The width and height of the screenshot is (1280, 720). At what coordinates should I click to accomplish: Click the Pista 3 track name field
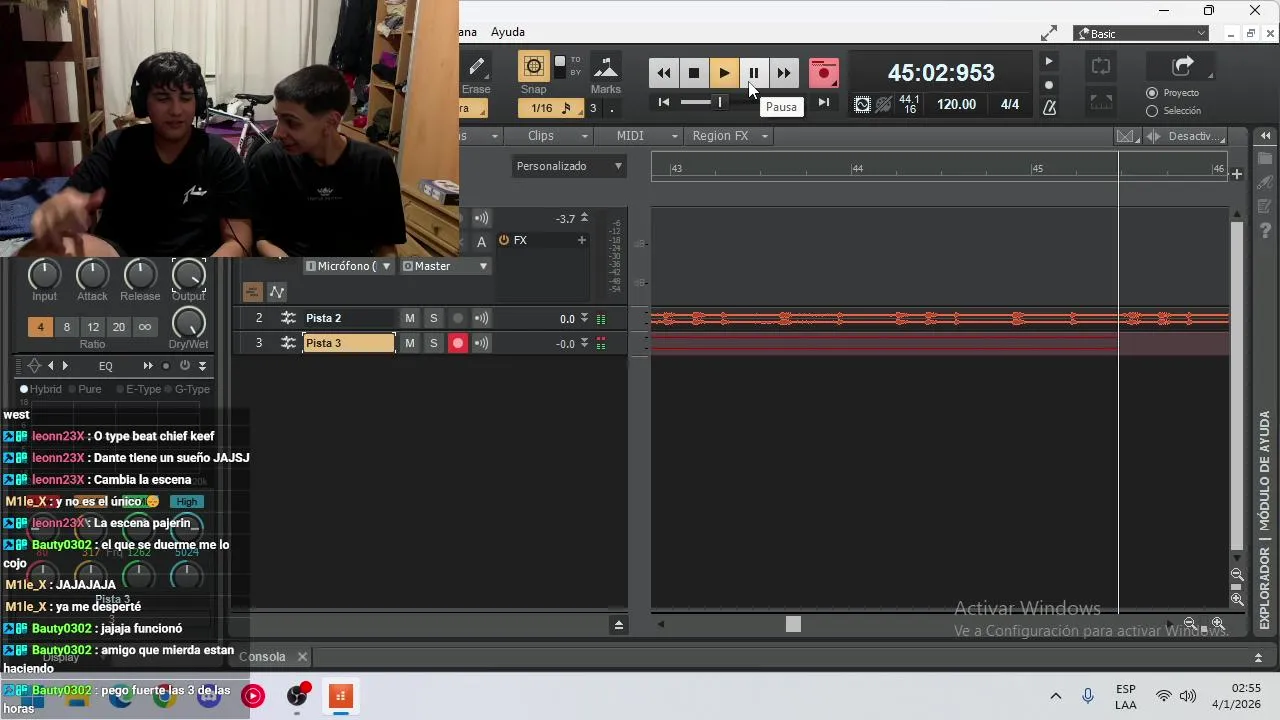[x=349, y=343]
